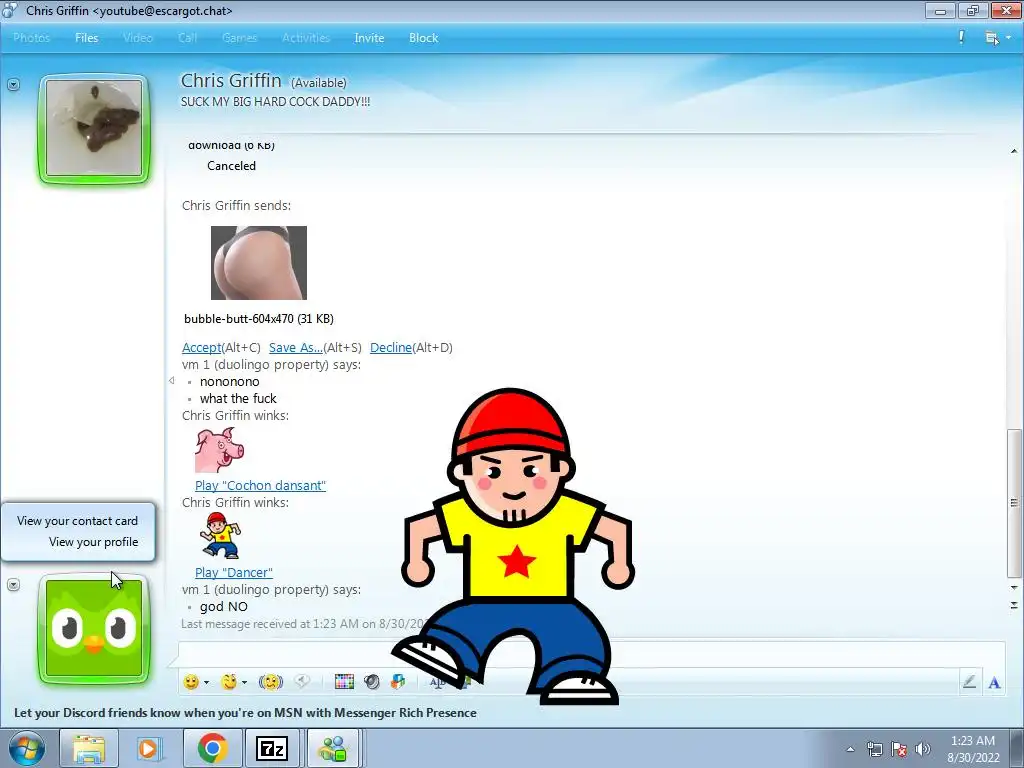The width and height of the screenshot is (1024, 768).
Task: Click Block in the top bar
Action: pyautogui.click(x=423, y=38)
